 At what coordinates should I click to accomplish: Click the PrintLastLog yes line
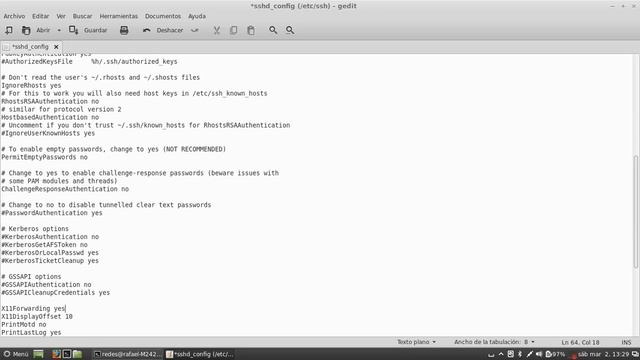click(31, 333)
